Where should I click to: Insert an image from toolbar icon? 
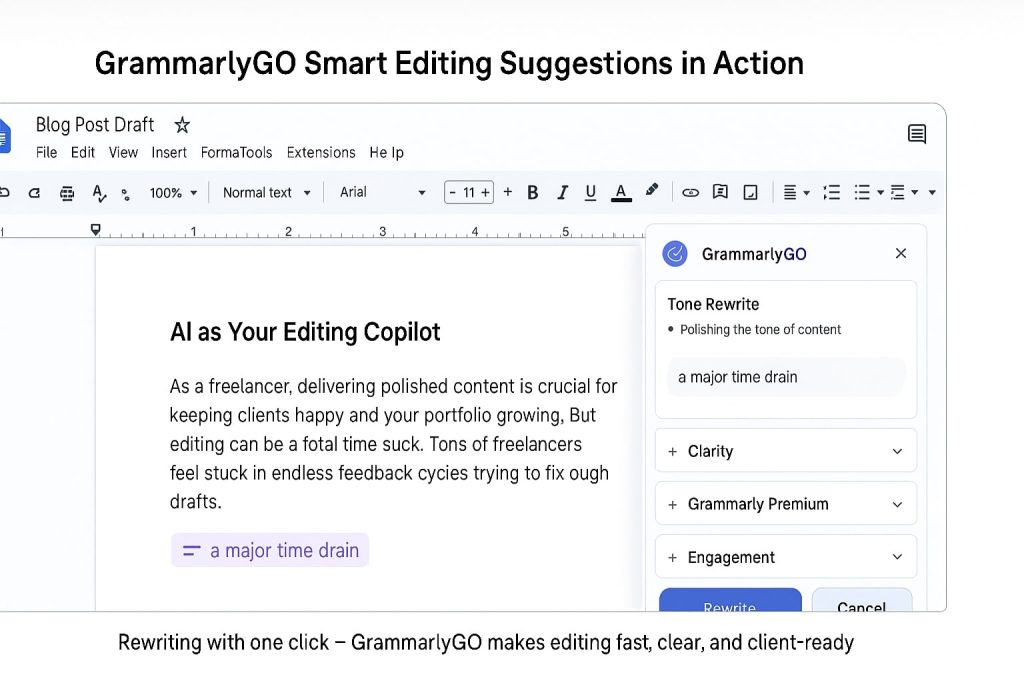pos(750,193)
